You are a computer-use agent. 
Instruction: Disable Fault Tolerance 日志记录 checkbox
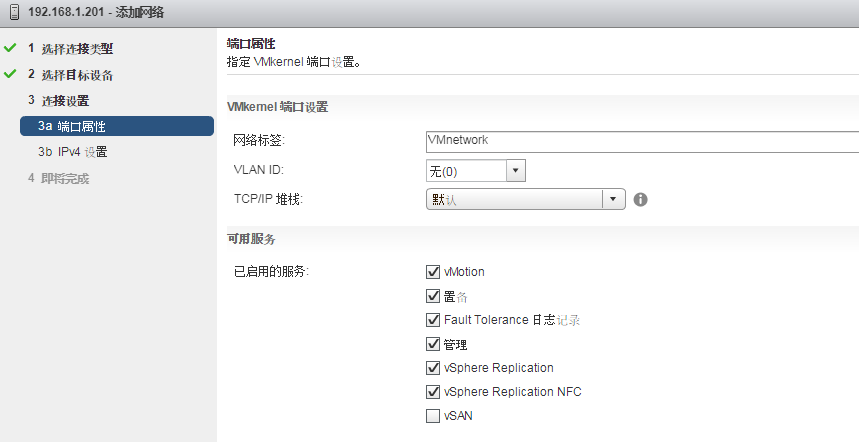433,320
